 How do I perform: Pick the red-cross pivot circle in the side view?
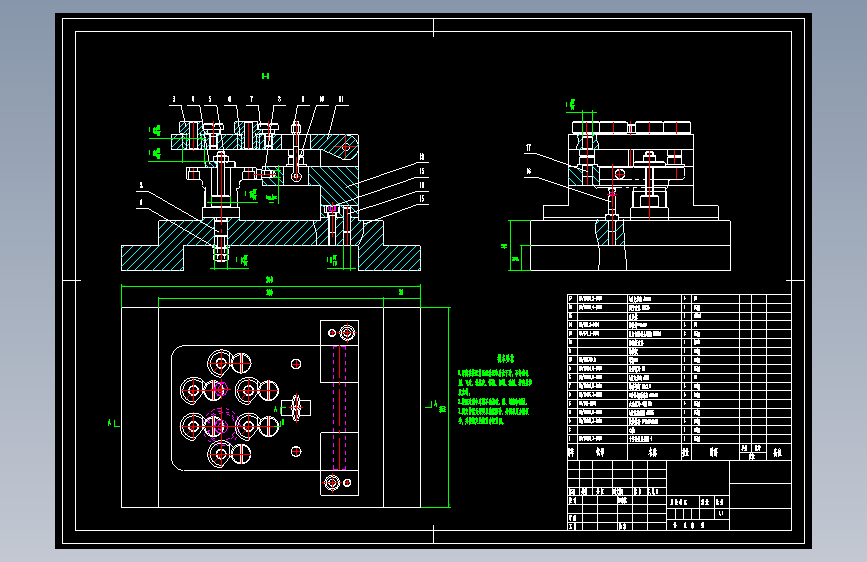[620, 174]
